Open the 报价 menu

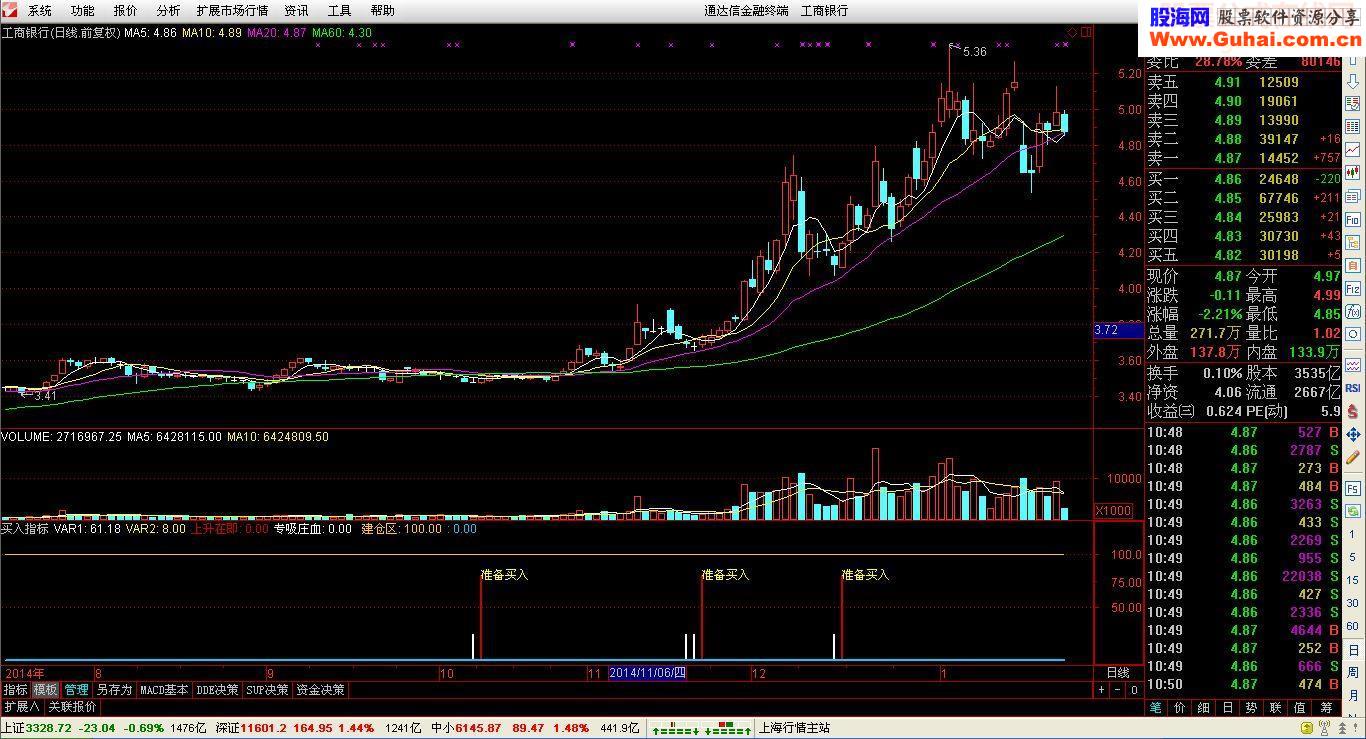tap(126, 11)
